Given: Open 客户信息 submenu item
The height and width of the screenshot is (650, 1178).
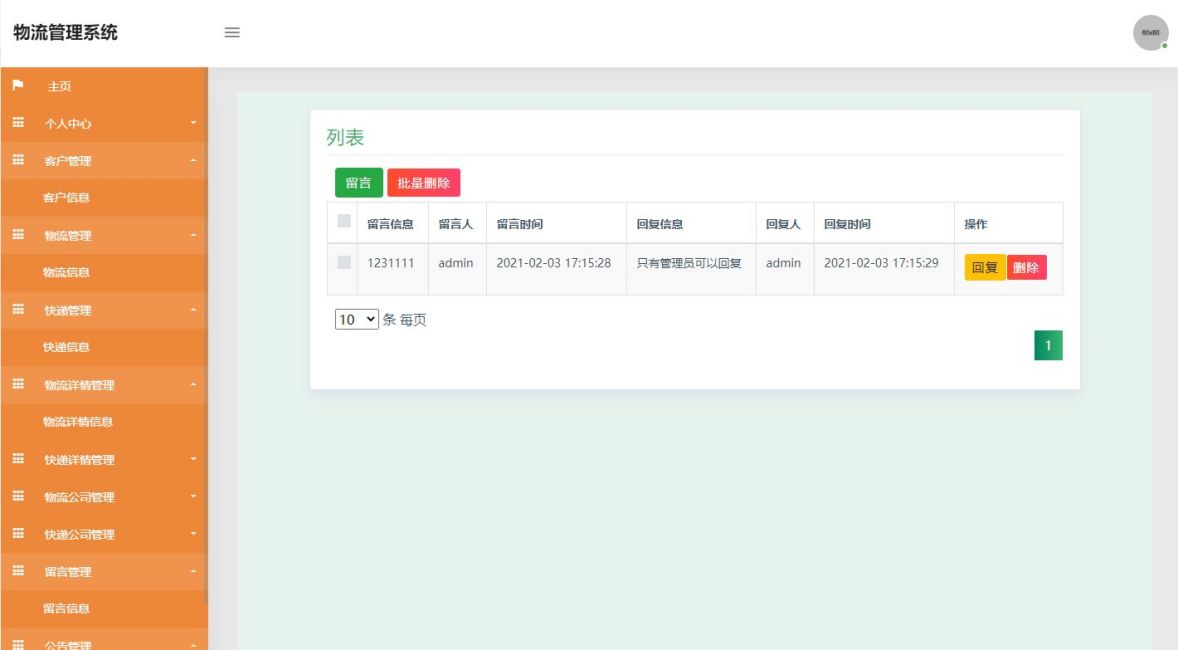Looking at the screenshot, I should (66, 198).
